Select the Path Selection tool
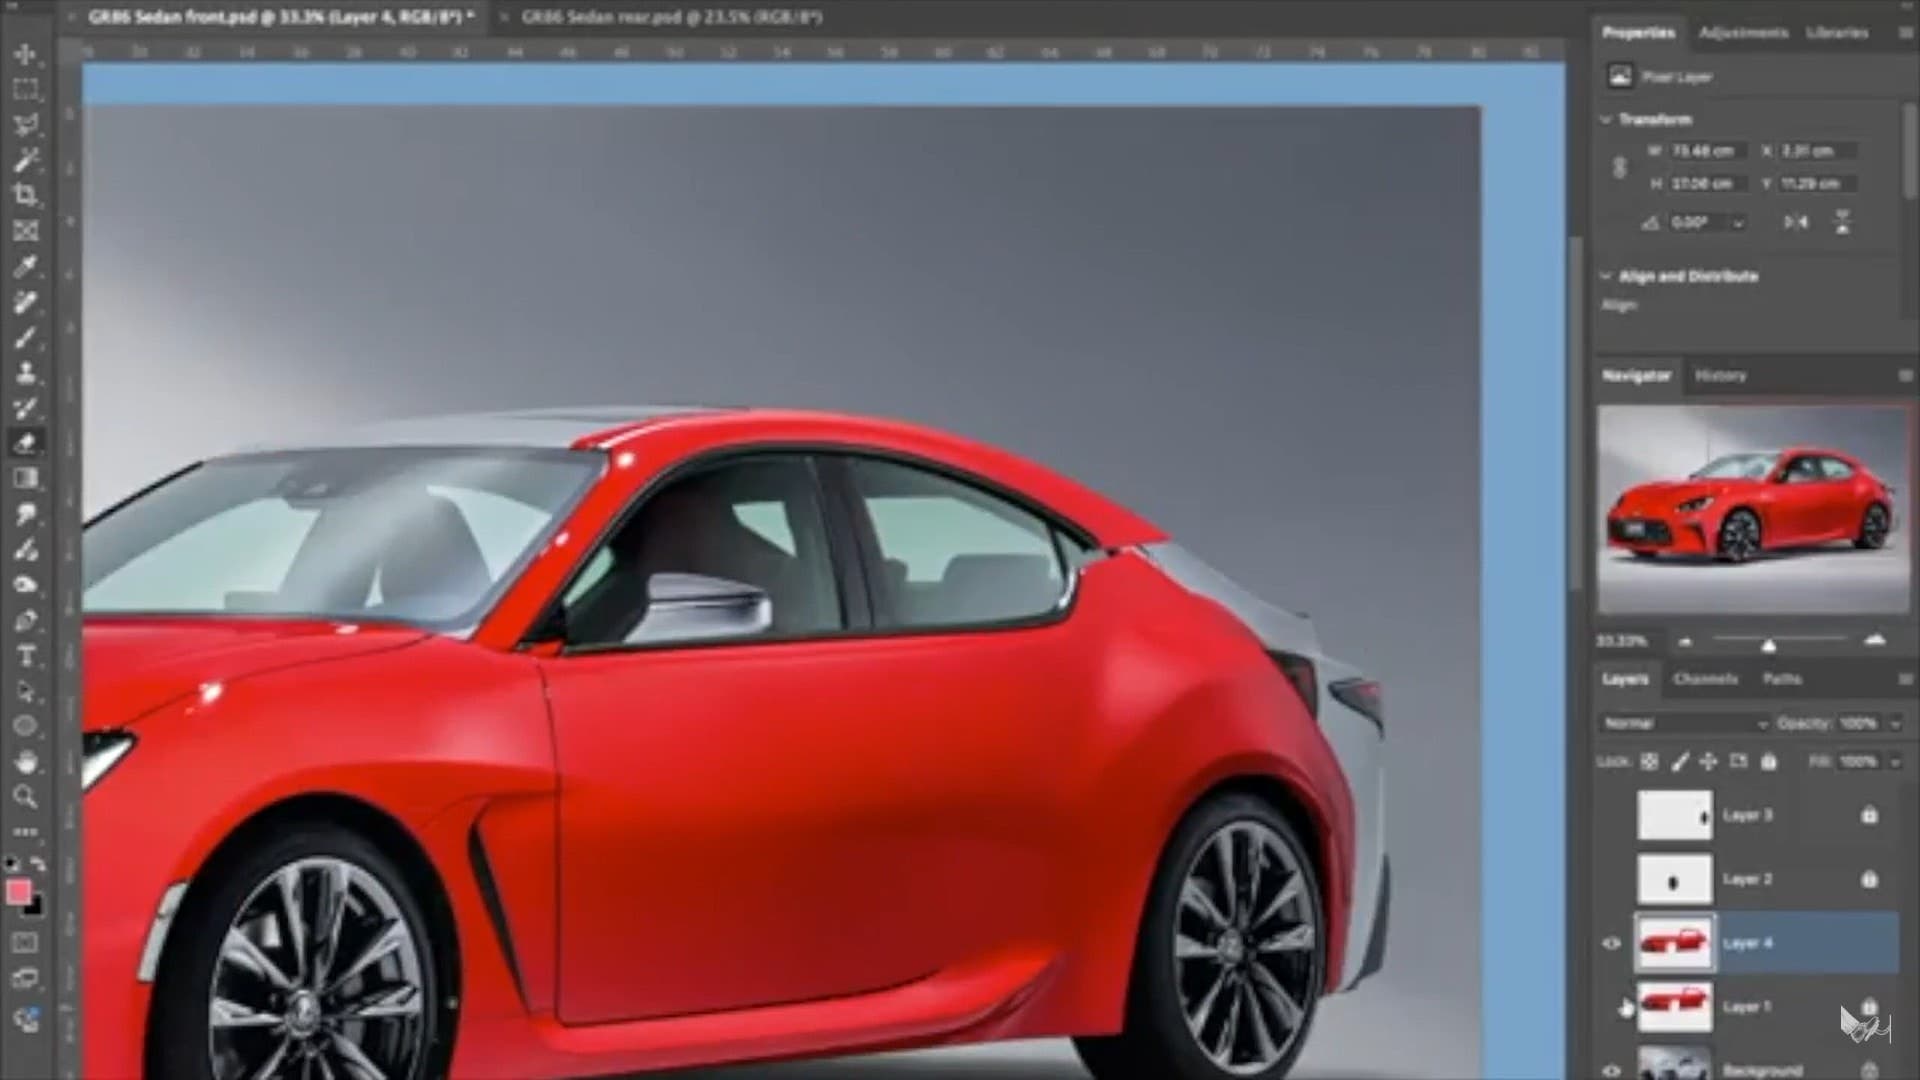1920x1080 pixels. (x=26, y=691)
